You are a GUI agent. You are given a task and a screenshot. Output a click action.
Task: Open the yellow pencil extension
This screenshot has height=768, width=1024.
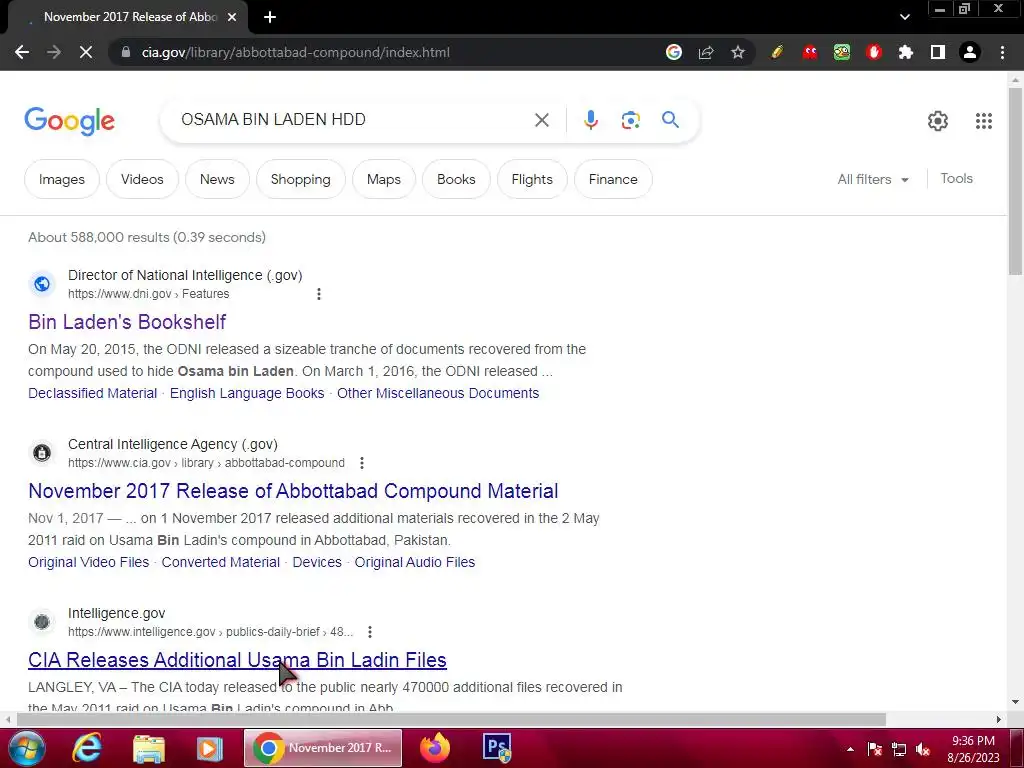(x=777, y=52)
